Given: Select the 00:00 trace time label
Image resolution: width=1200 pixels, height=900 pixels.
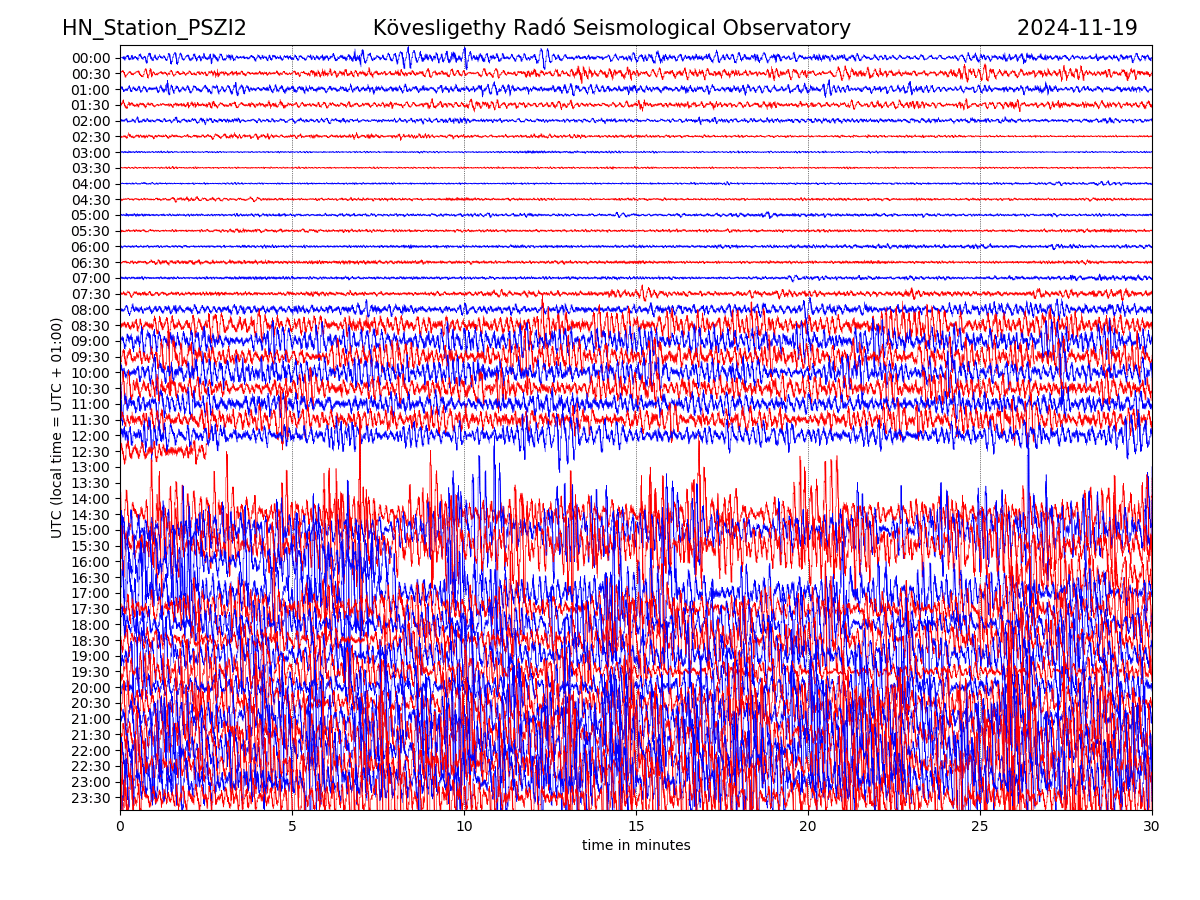Looking at the screenshot, I should tap(91, 58).
